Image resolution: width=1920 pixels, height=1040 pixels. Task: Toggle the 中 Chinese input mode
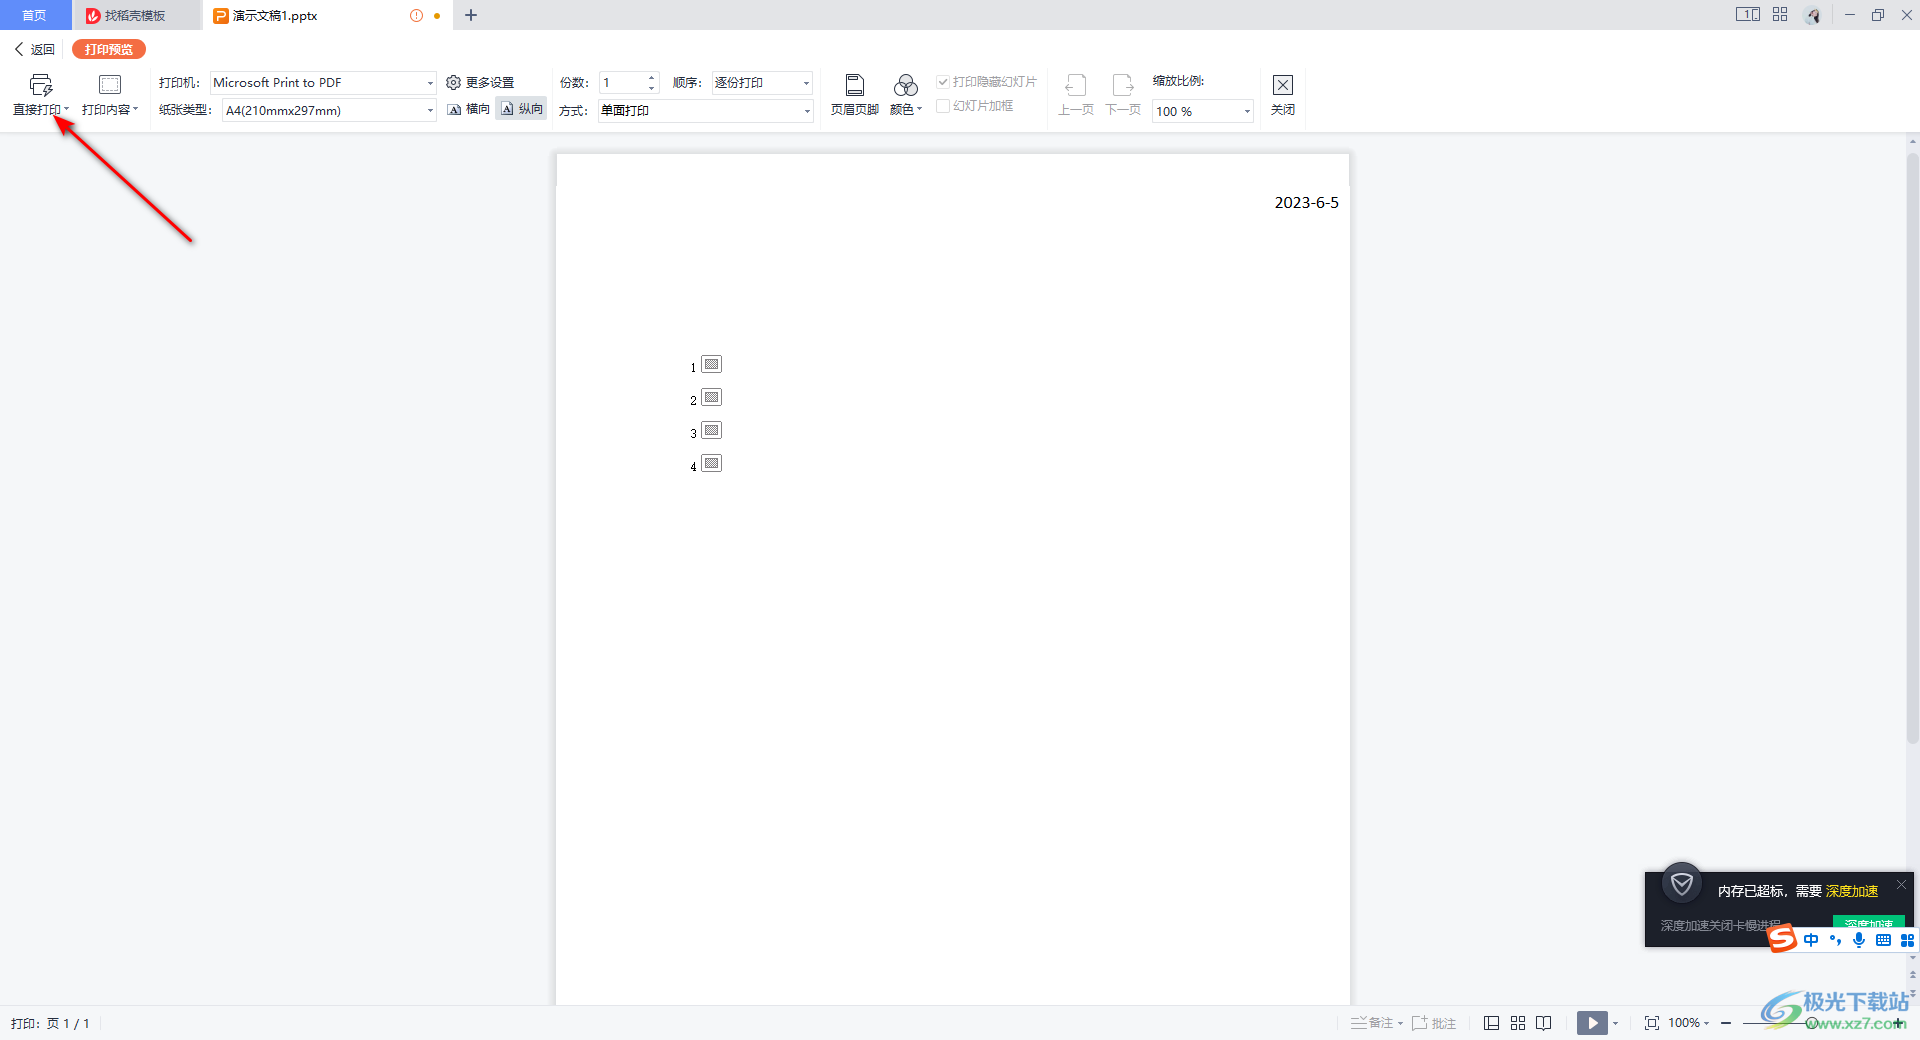click(x=1811, y=940)
